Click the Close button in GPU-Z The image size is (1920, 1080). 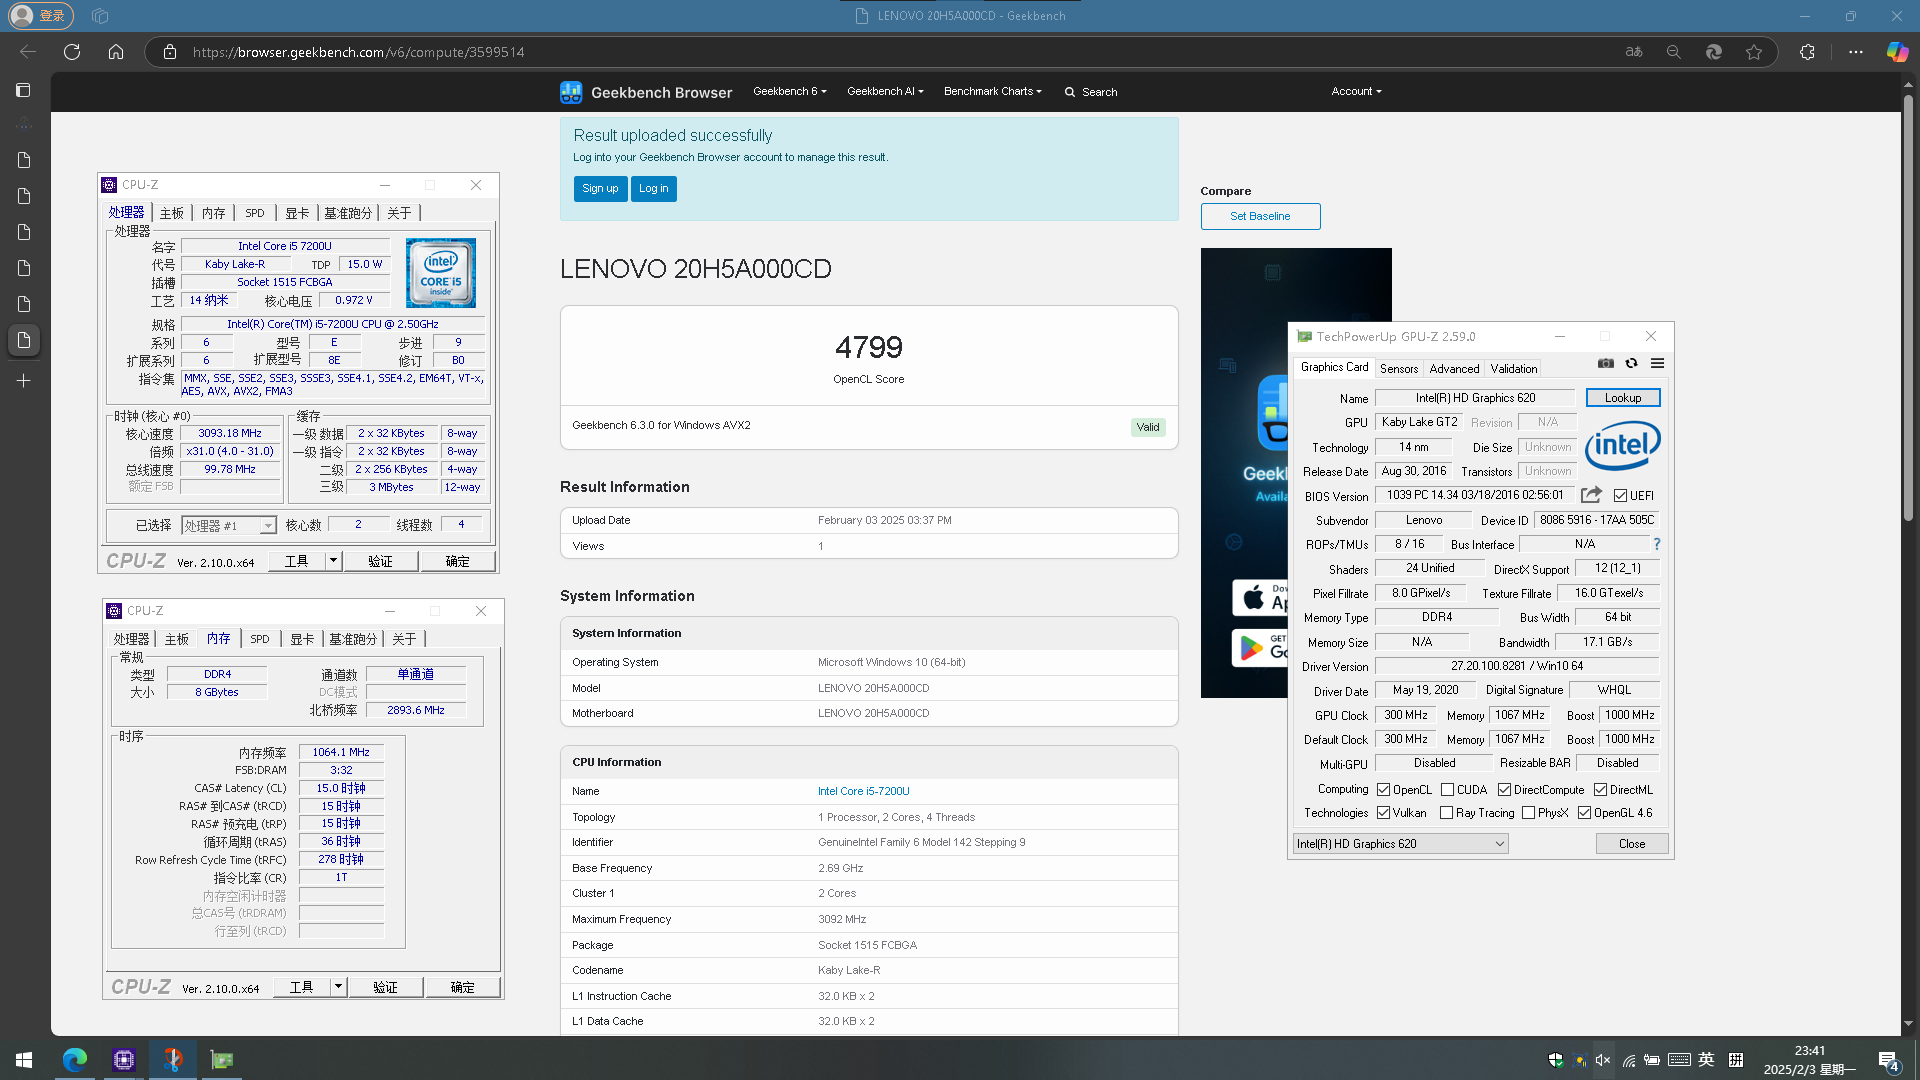tap(1632, 844)
